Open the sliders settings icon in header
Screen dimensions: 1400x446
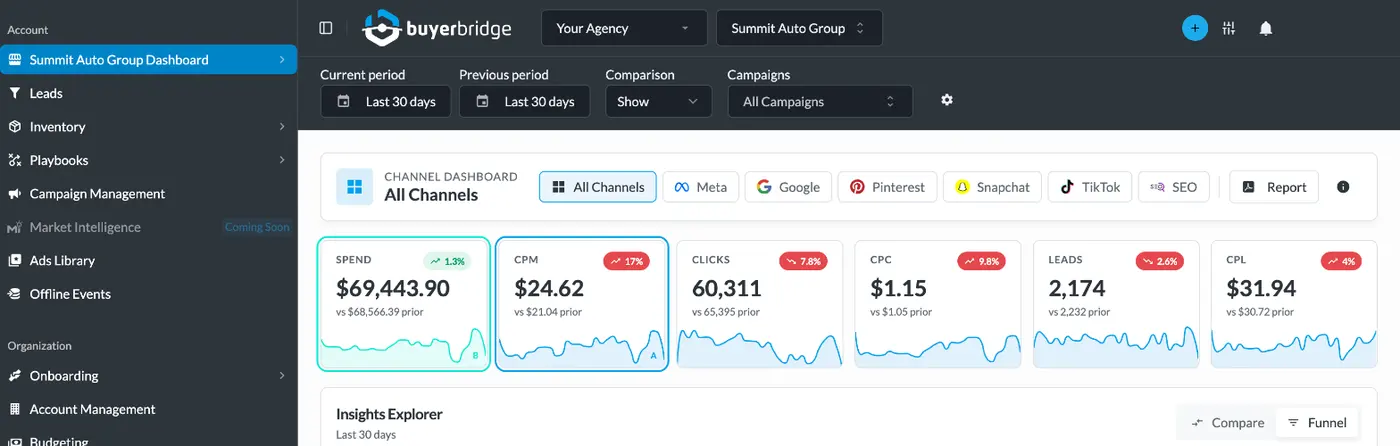pyautogui.click(x=1229, y=28)
